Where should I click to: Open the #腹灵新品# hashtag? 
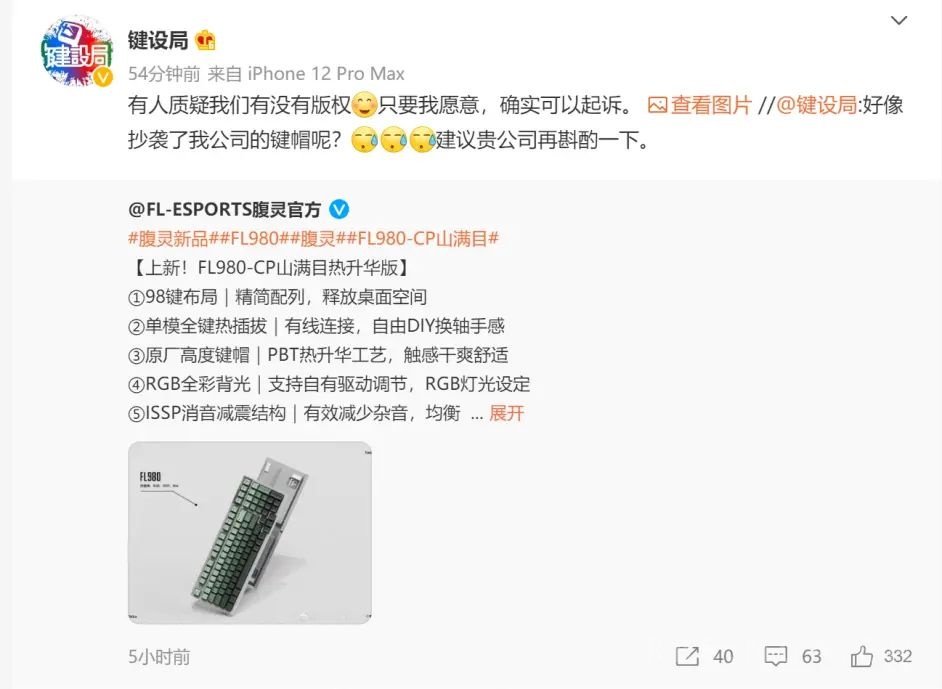pyautogui.click(x=168, y=238)
